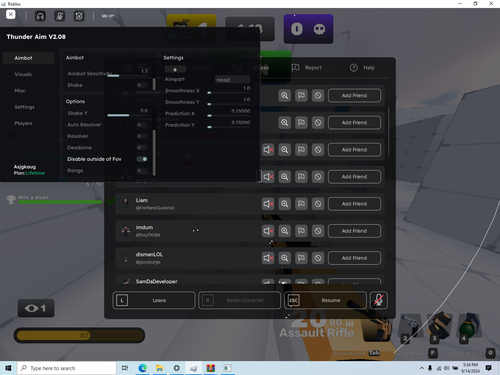Toggle the Shake switch
Image resolution: width=500 pixels, height=375 pixels.
[142, 85]
